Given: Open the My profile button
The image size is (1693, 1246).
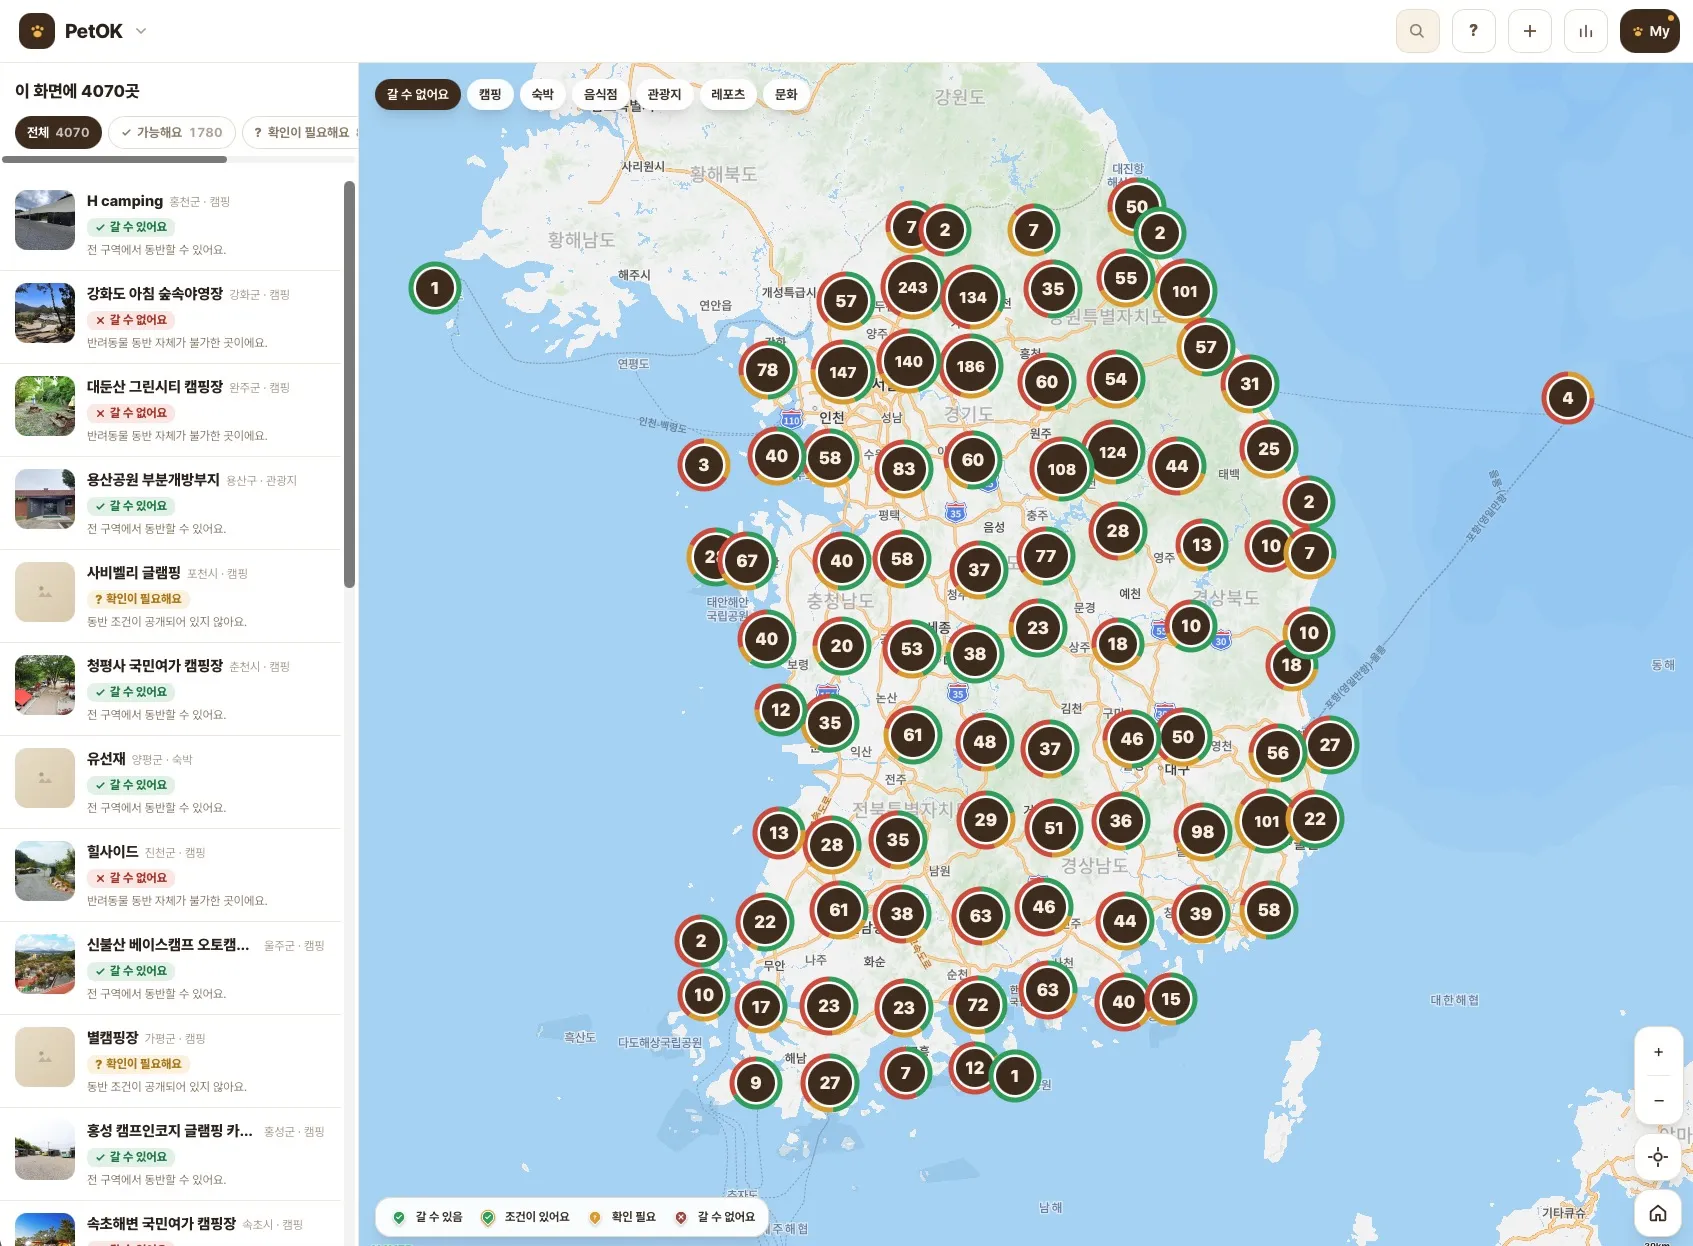Looking at the screenshot, I should tap(1649, 31).
